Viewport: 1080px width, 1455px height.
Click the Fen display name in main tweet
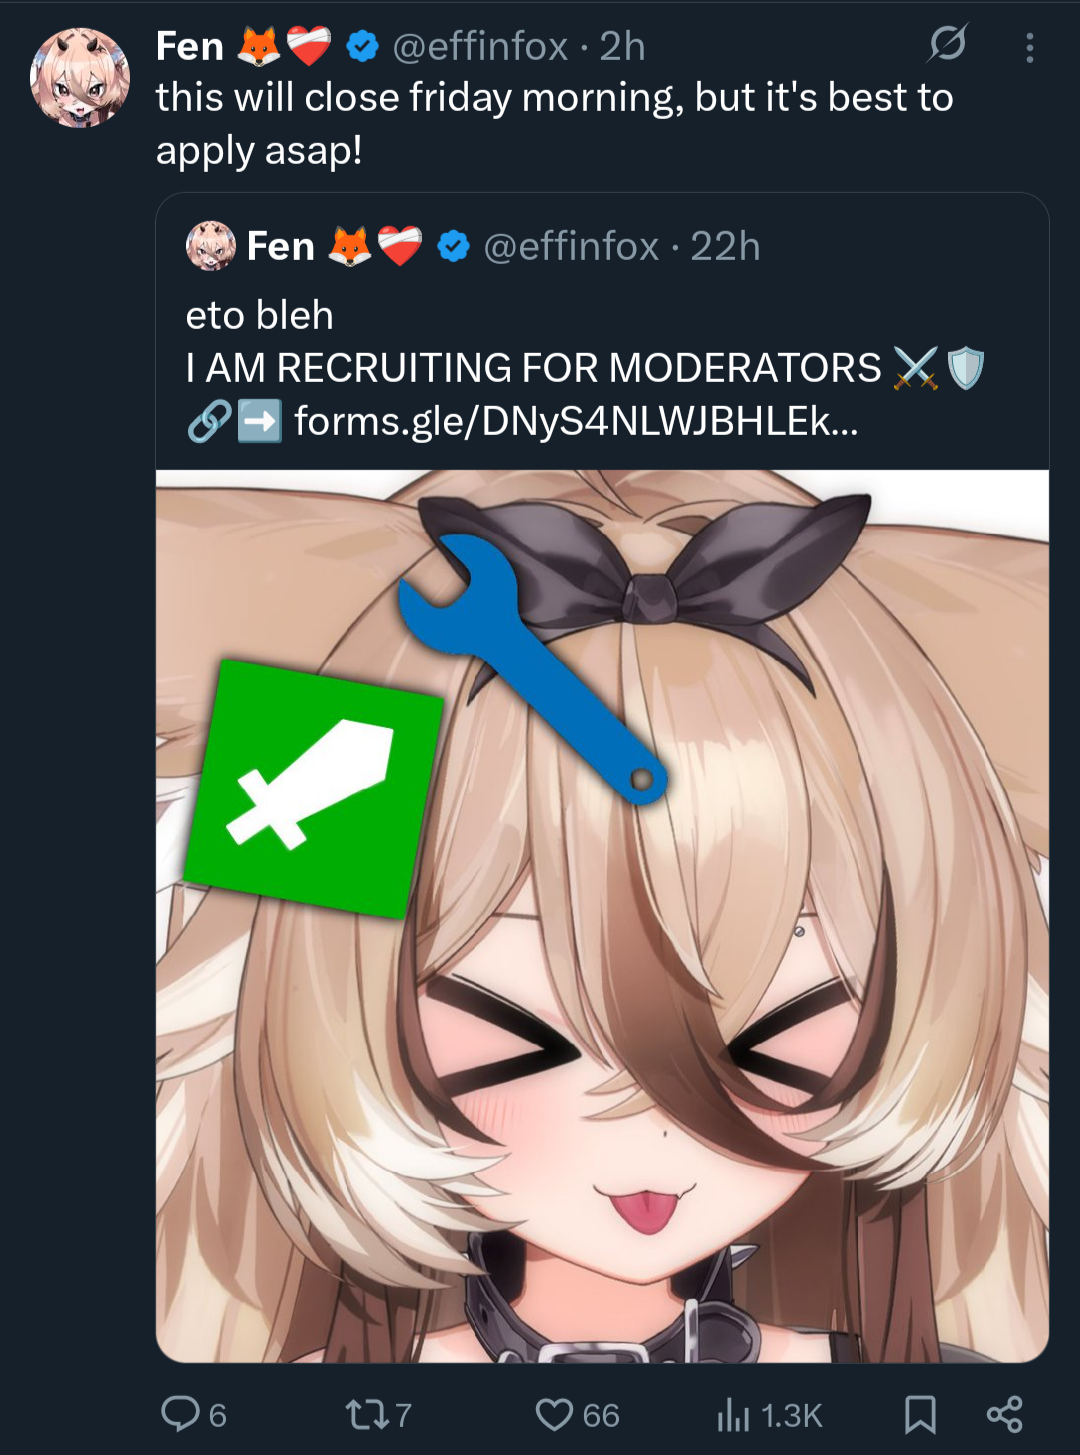click(x=190, y=46)
